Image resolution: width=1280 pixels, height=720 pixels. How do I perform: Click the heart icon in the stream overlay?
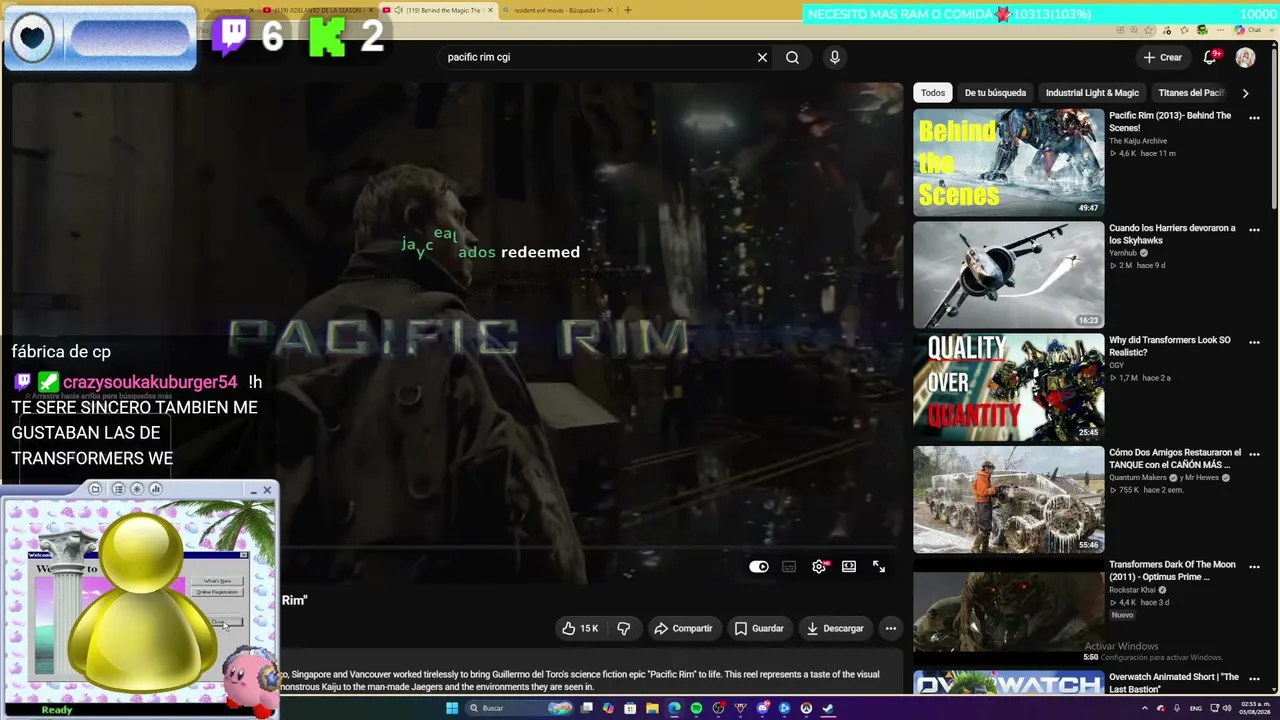[x=32, y=38]
